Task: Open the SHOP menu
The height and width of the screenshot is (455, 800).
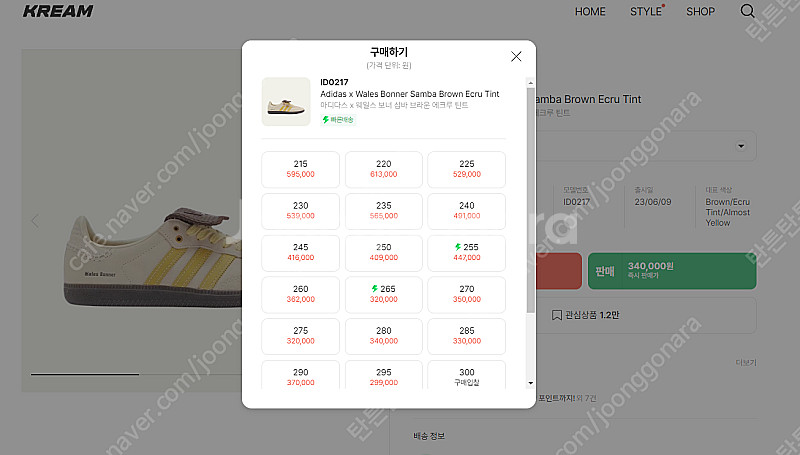Action: (701, 11)
